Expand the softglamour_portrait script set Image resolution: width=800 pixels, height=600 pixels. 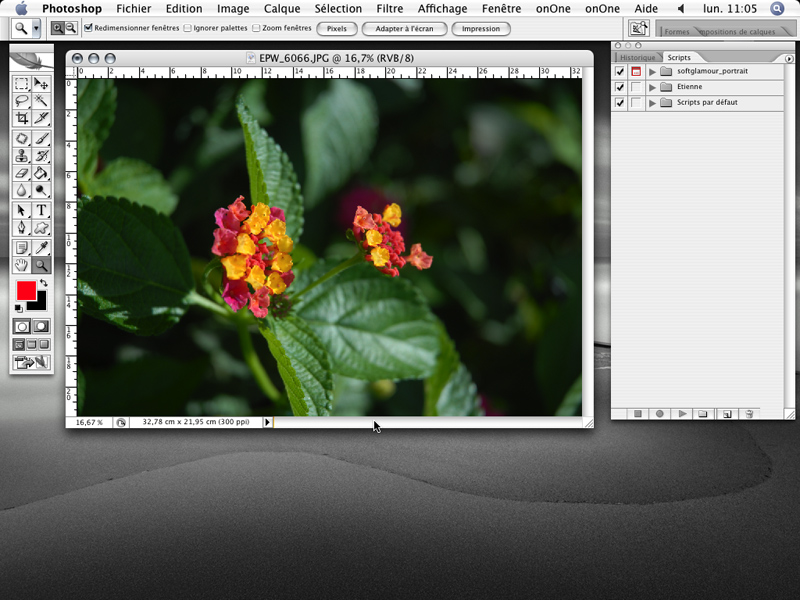[652, 71]
